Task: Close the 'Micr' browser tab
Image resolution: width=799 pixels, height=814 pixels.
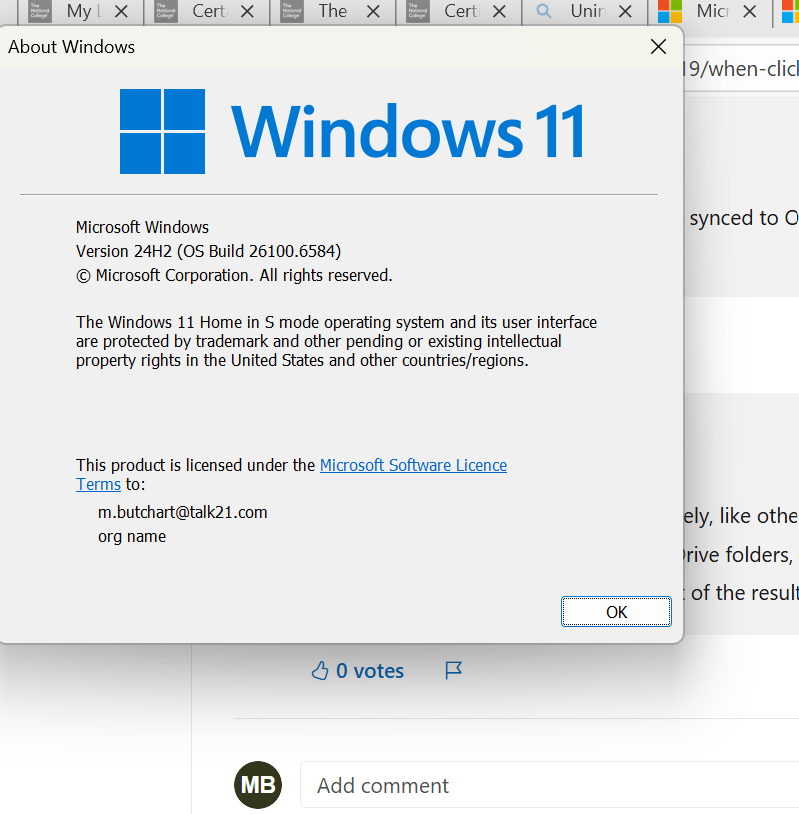Action: pos(749,11)
